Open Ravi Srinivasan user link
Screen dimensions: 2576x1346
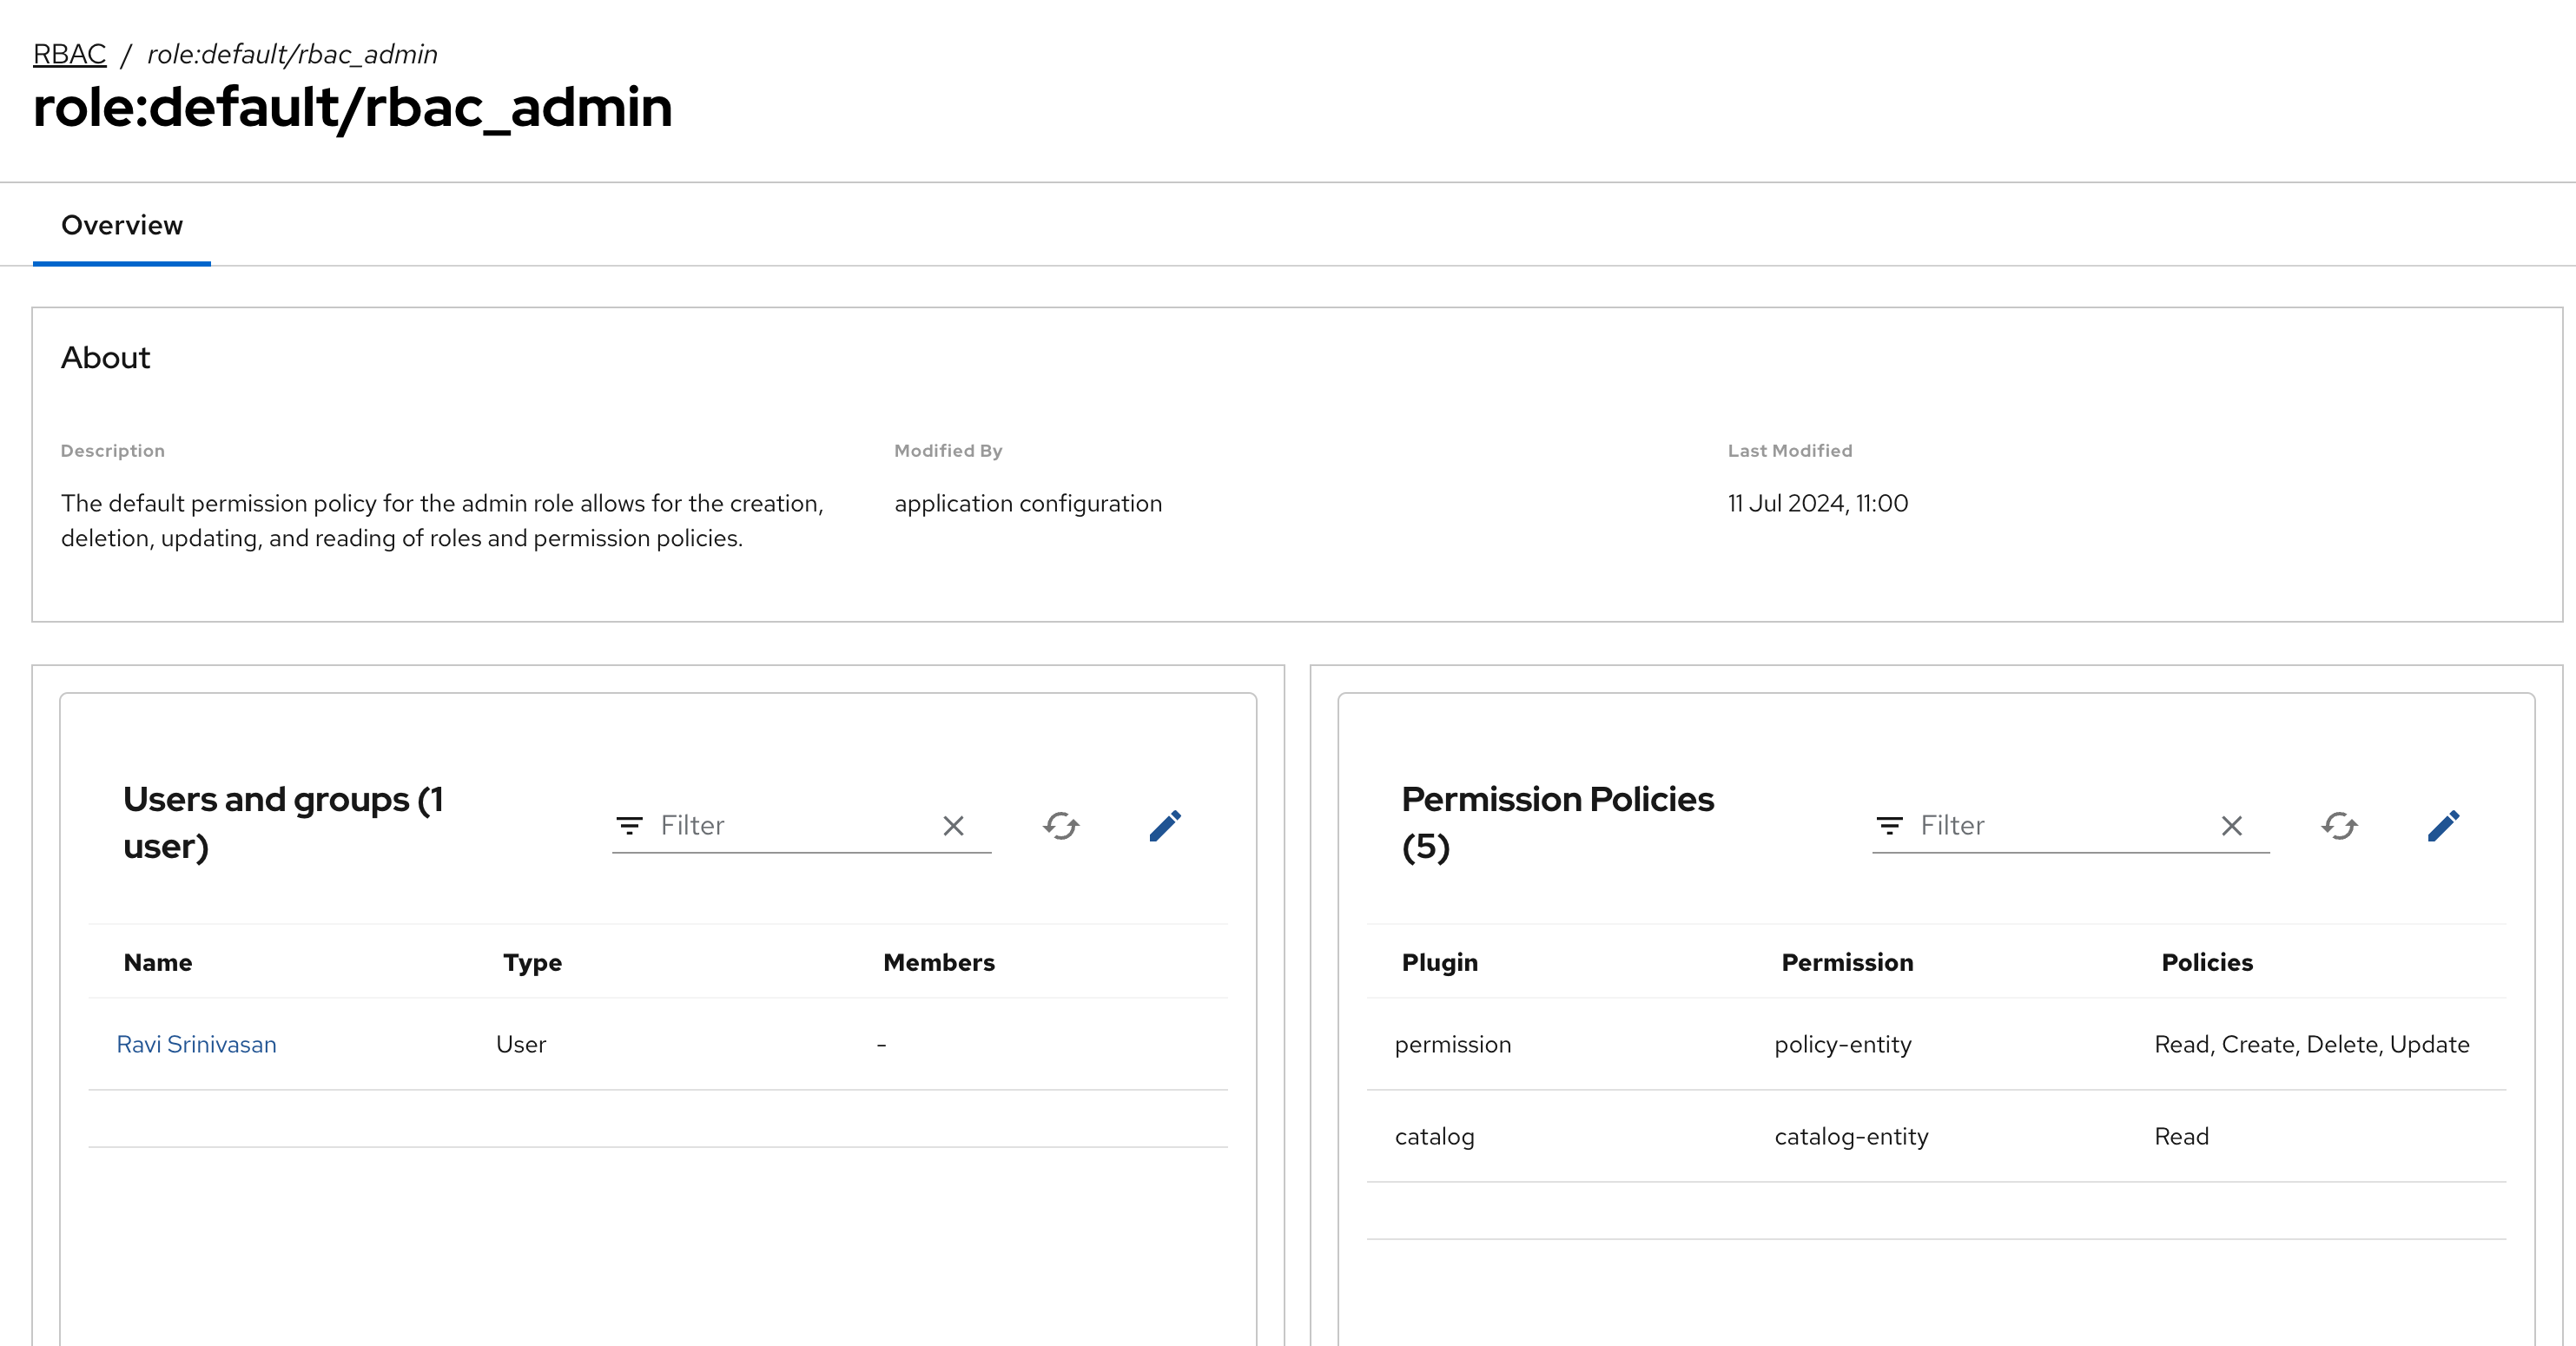(x=196, y=1044)
